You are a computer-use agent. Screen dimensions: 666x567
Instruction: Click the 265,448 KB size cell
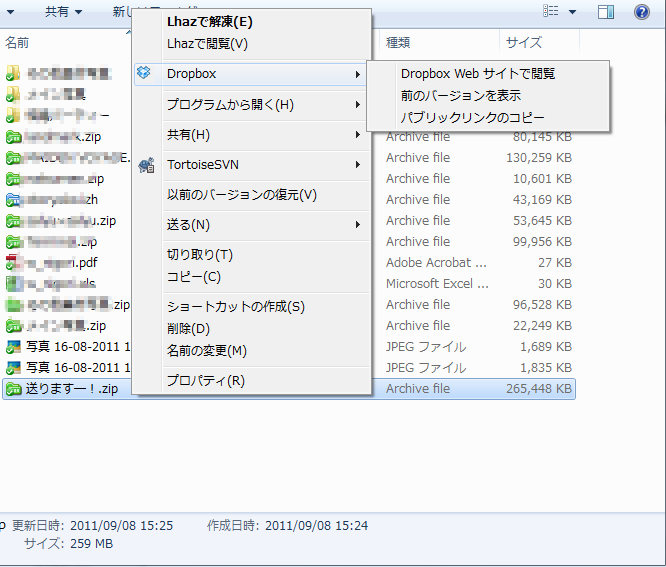[539, 389]
